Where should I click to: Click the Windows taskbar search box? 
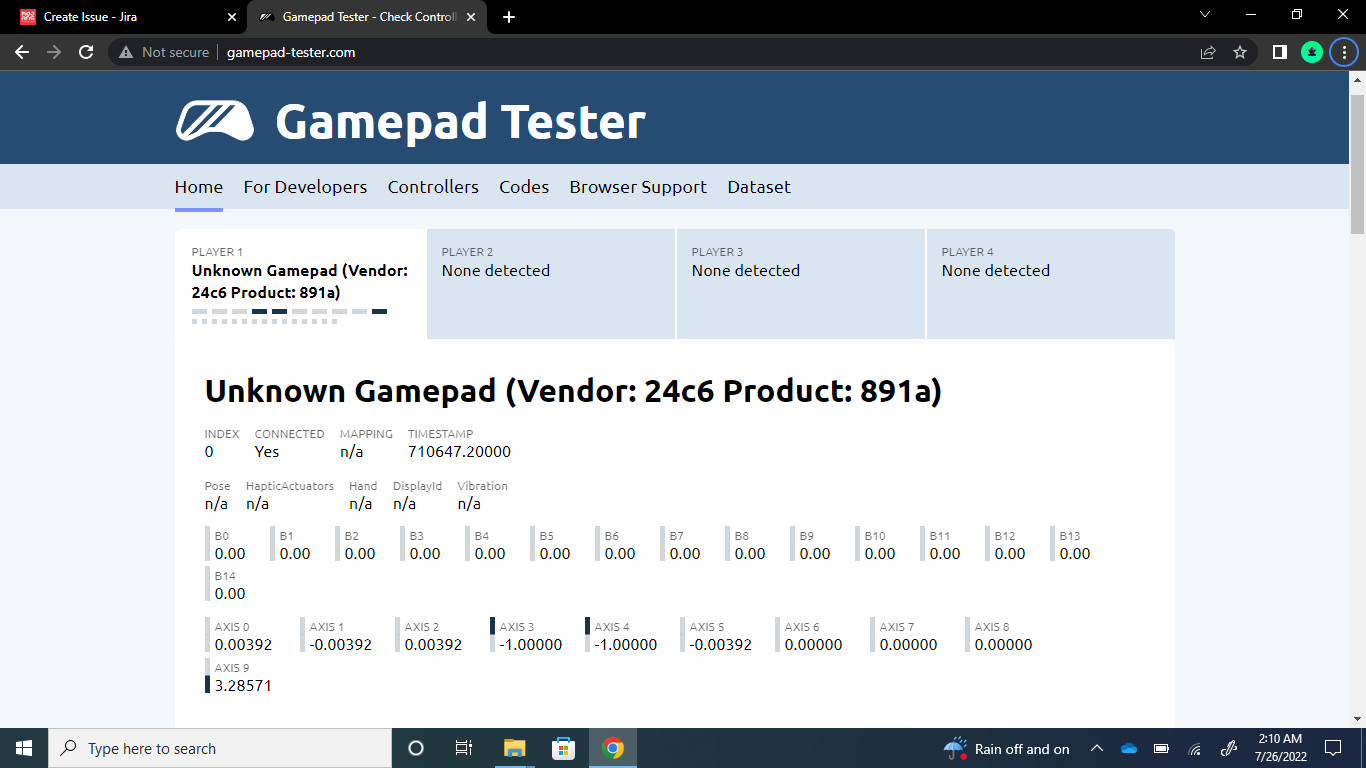pyautogui.click(x=220, y=748)
